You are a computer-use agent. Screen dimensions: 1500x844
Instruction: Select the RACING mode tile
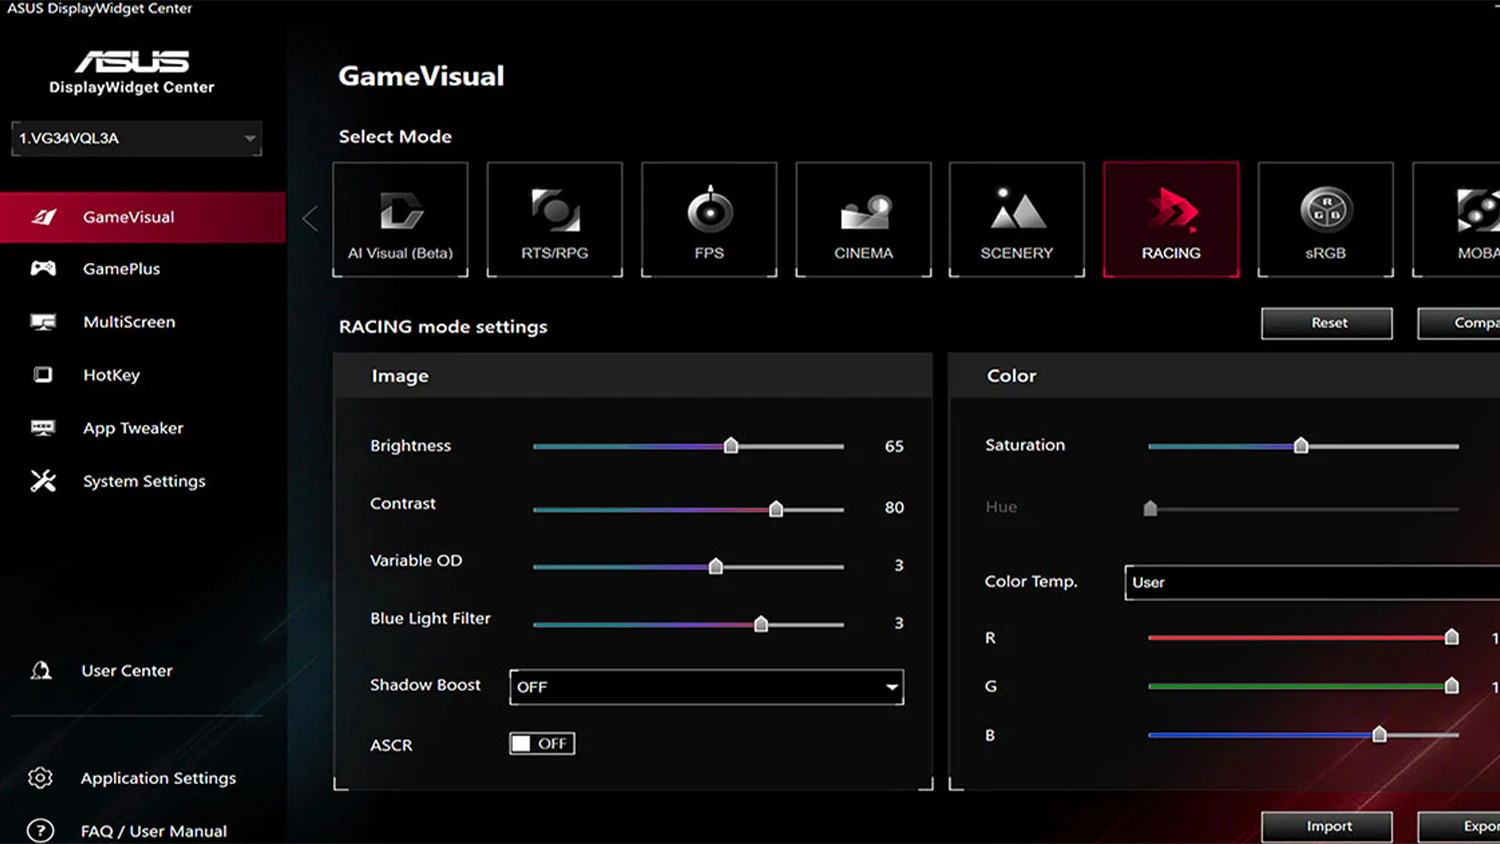(1171, 219)
